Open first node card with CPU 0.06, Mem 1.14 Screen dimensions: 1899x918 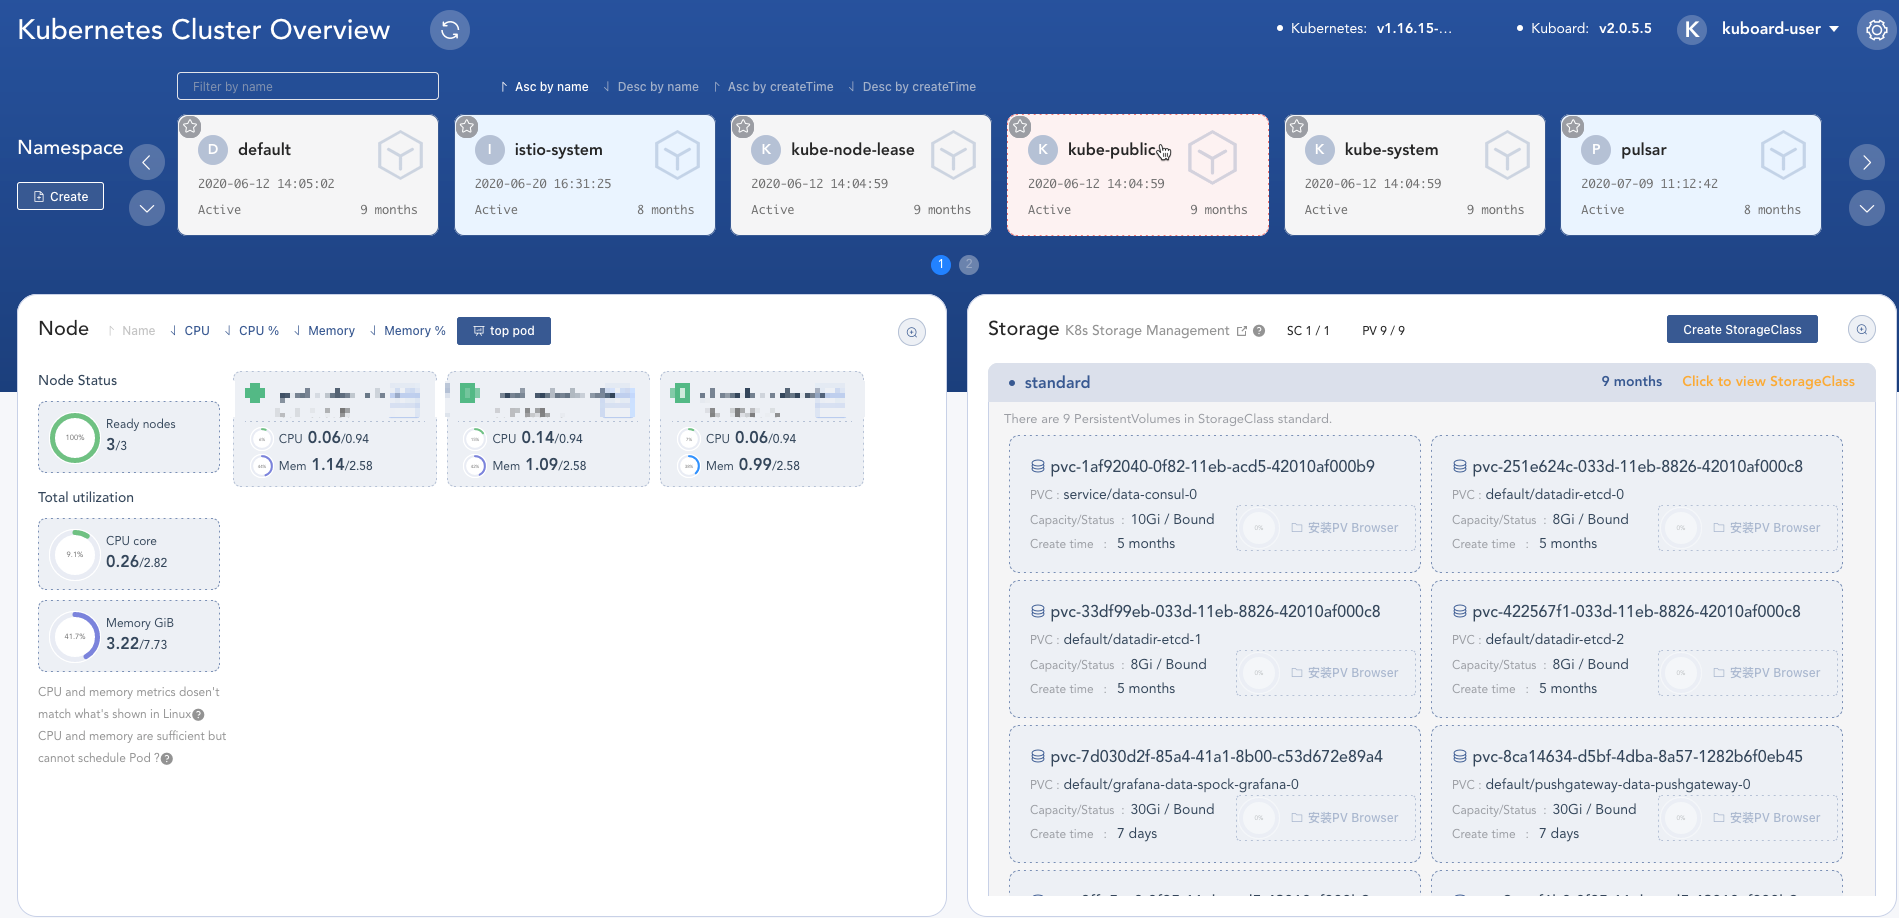(335, 429)
